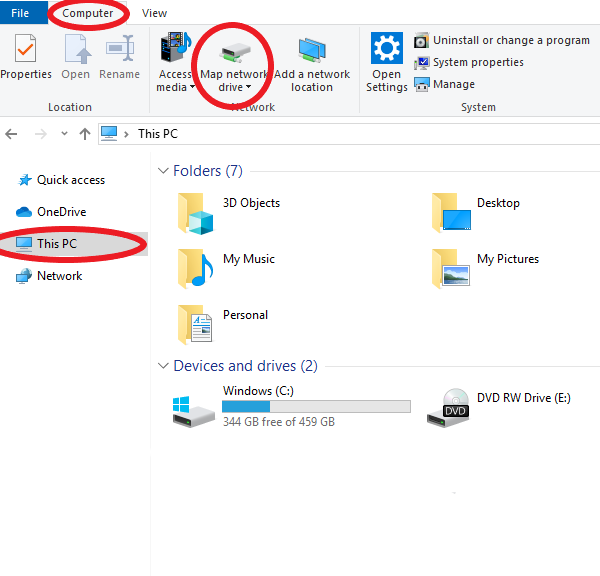Viewport: 600px width, 576px height.
Task: Open System properties from ribbon
Action: tap(470, 63)
